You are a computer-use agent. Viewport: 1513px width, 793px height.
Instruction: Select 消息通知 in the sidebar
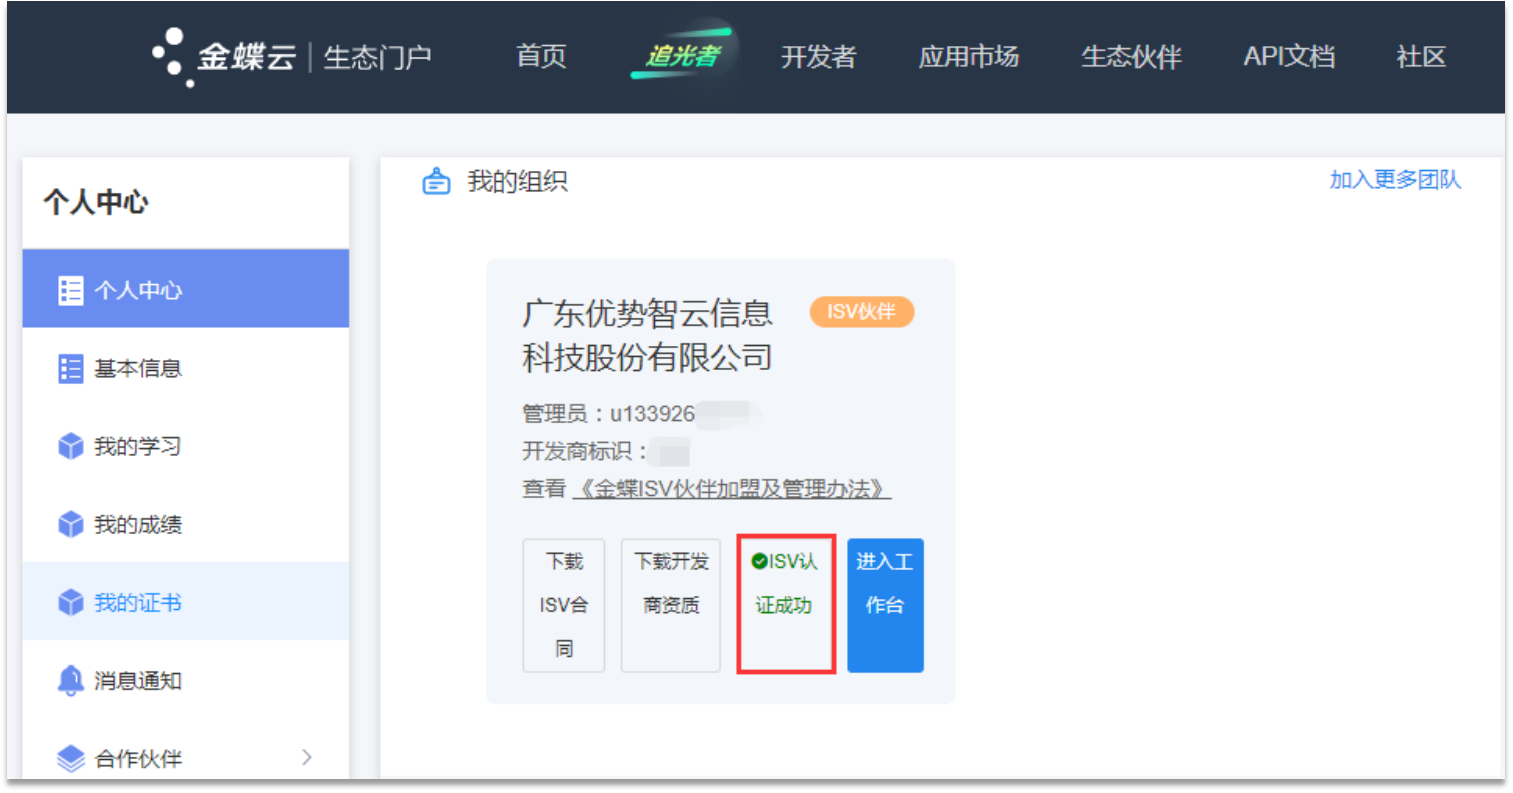click(186, 680)
